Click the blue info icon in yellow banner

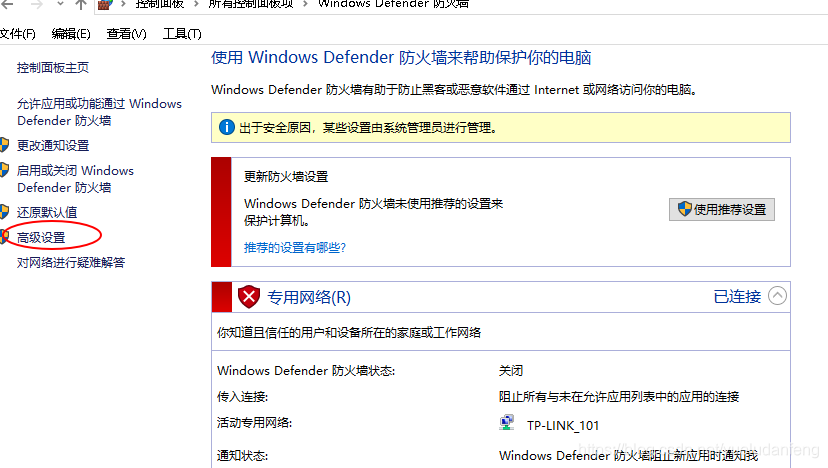click(x=227, y=127)
